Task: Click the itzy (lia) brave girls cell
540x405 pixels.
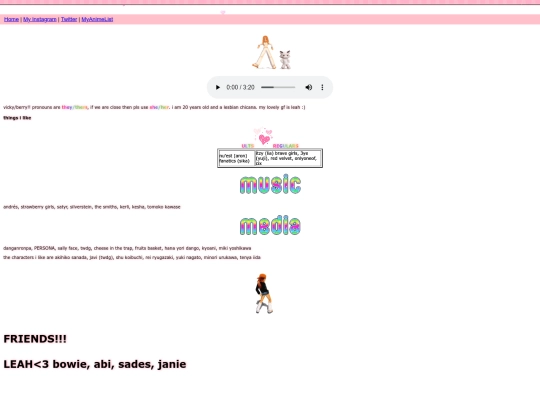Action: [288, 158]
